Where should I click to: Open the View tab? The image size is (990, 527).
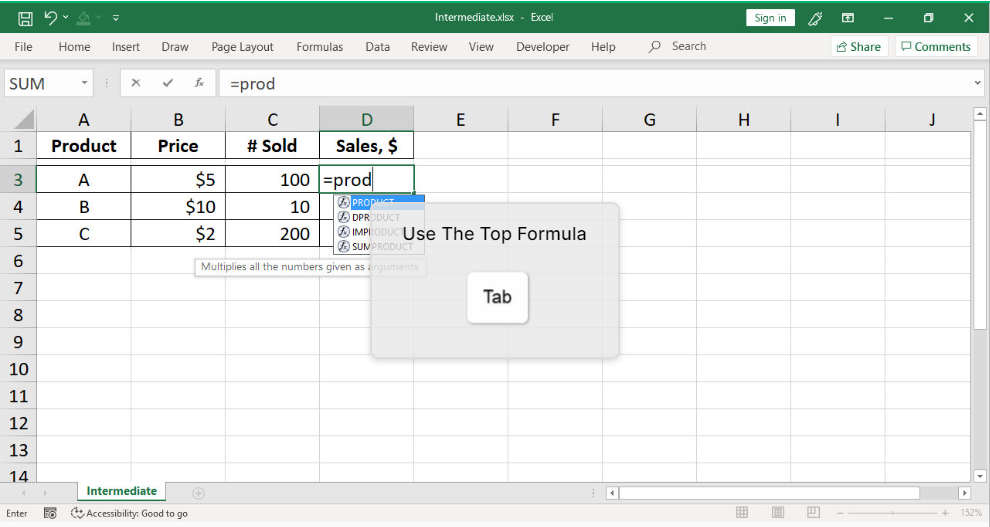tap(481, 47)
